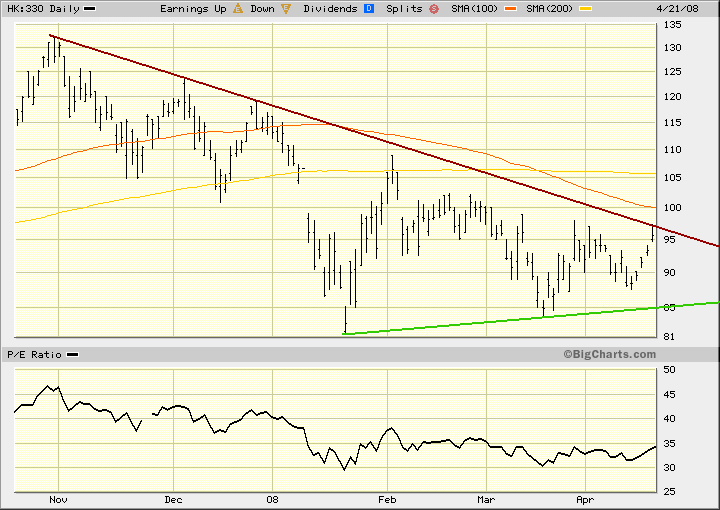
Task: Click the black HK:330 Daily legend marker
Action: 90,9
